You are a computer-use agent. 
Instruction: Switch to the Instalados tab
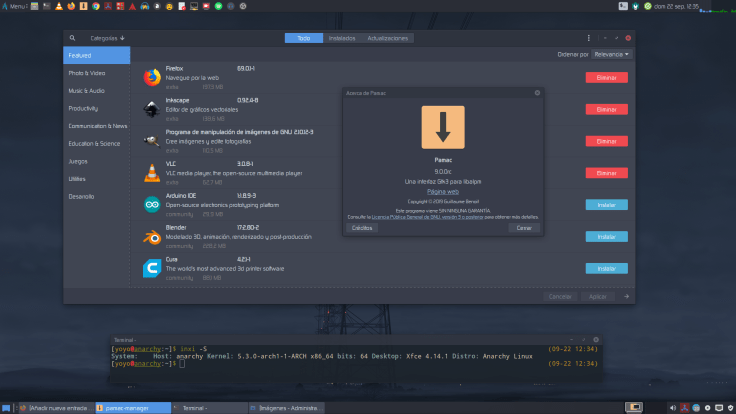point(341,38)
